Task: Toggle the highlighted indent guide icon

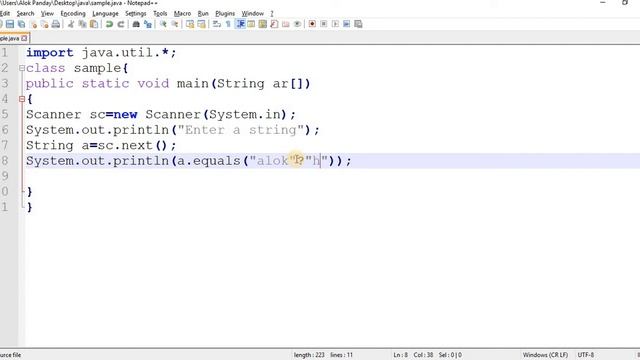Action: (x=240, y=24)
